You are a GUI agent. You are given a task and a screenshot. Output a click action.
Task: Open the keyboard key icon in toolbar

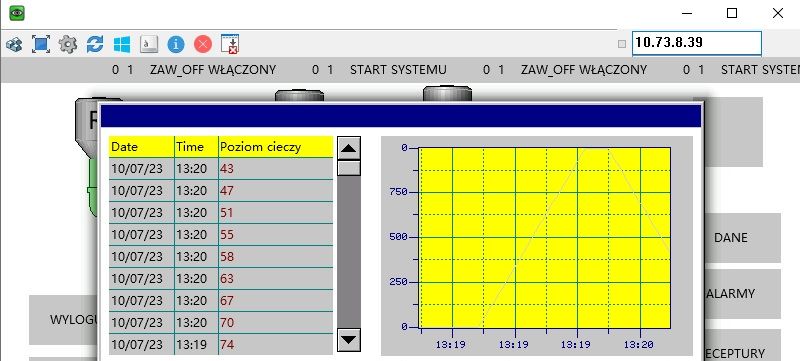149,44
